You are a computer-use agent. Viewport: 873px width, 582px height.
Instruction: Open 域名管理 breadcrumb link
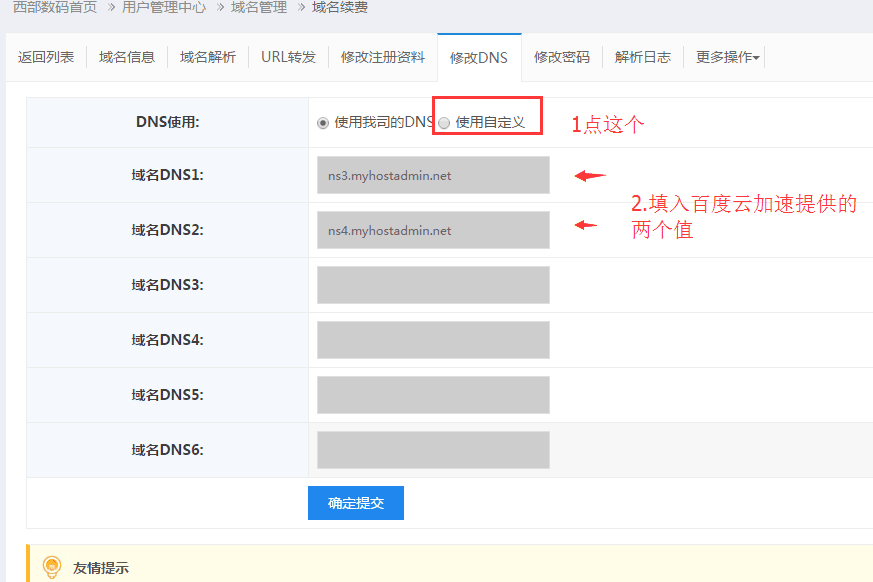coord(259,7)
